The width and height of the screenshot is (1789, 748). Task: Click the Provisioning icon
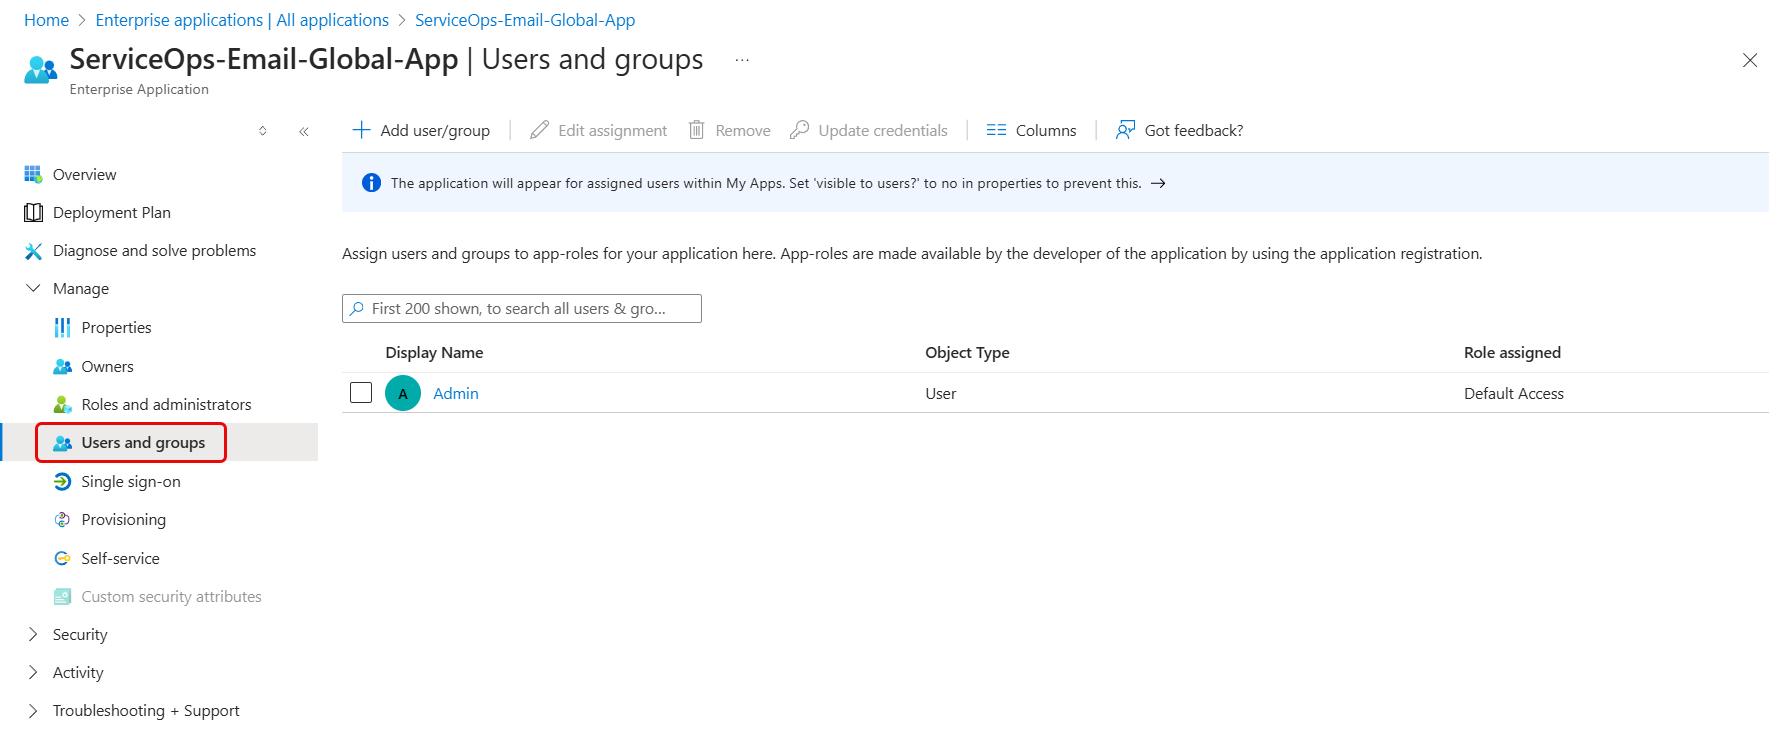tap(62, 520)
